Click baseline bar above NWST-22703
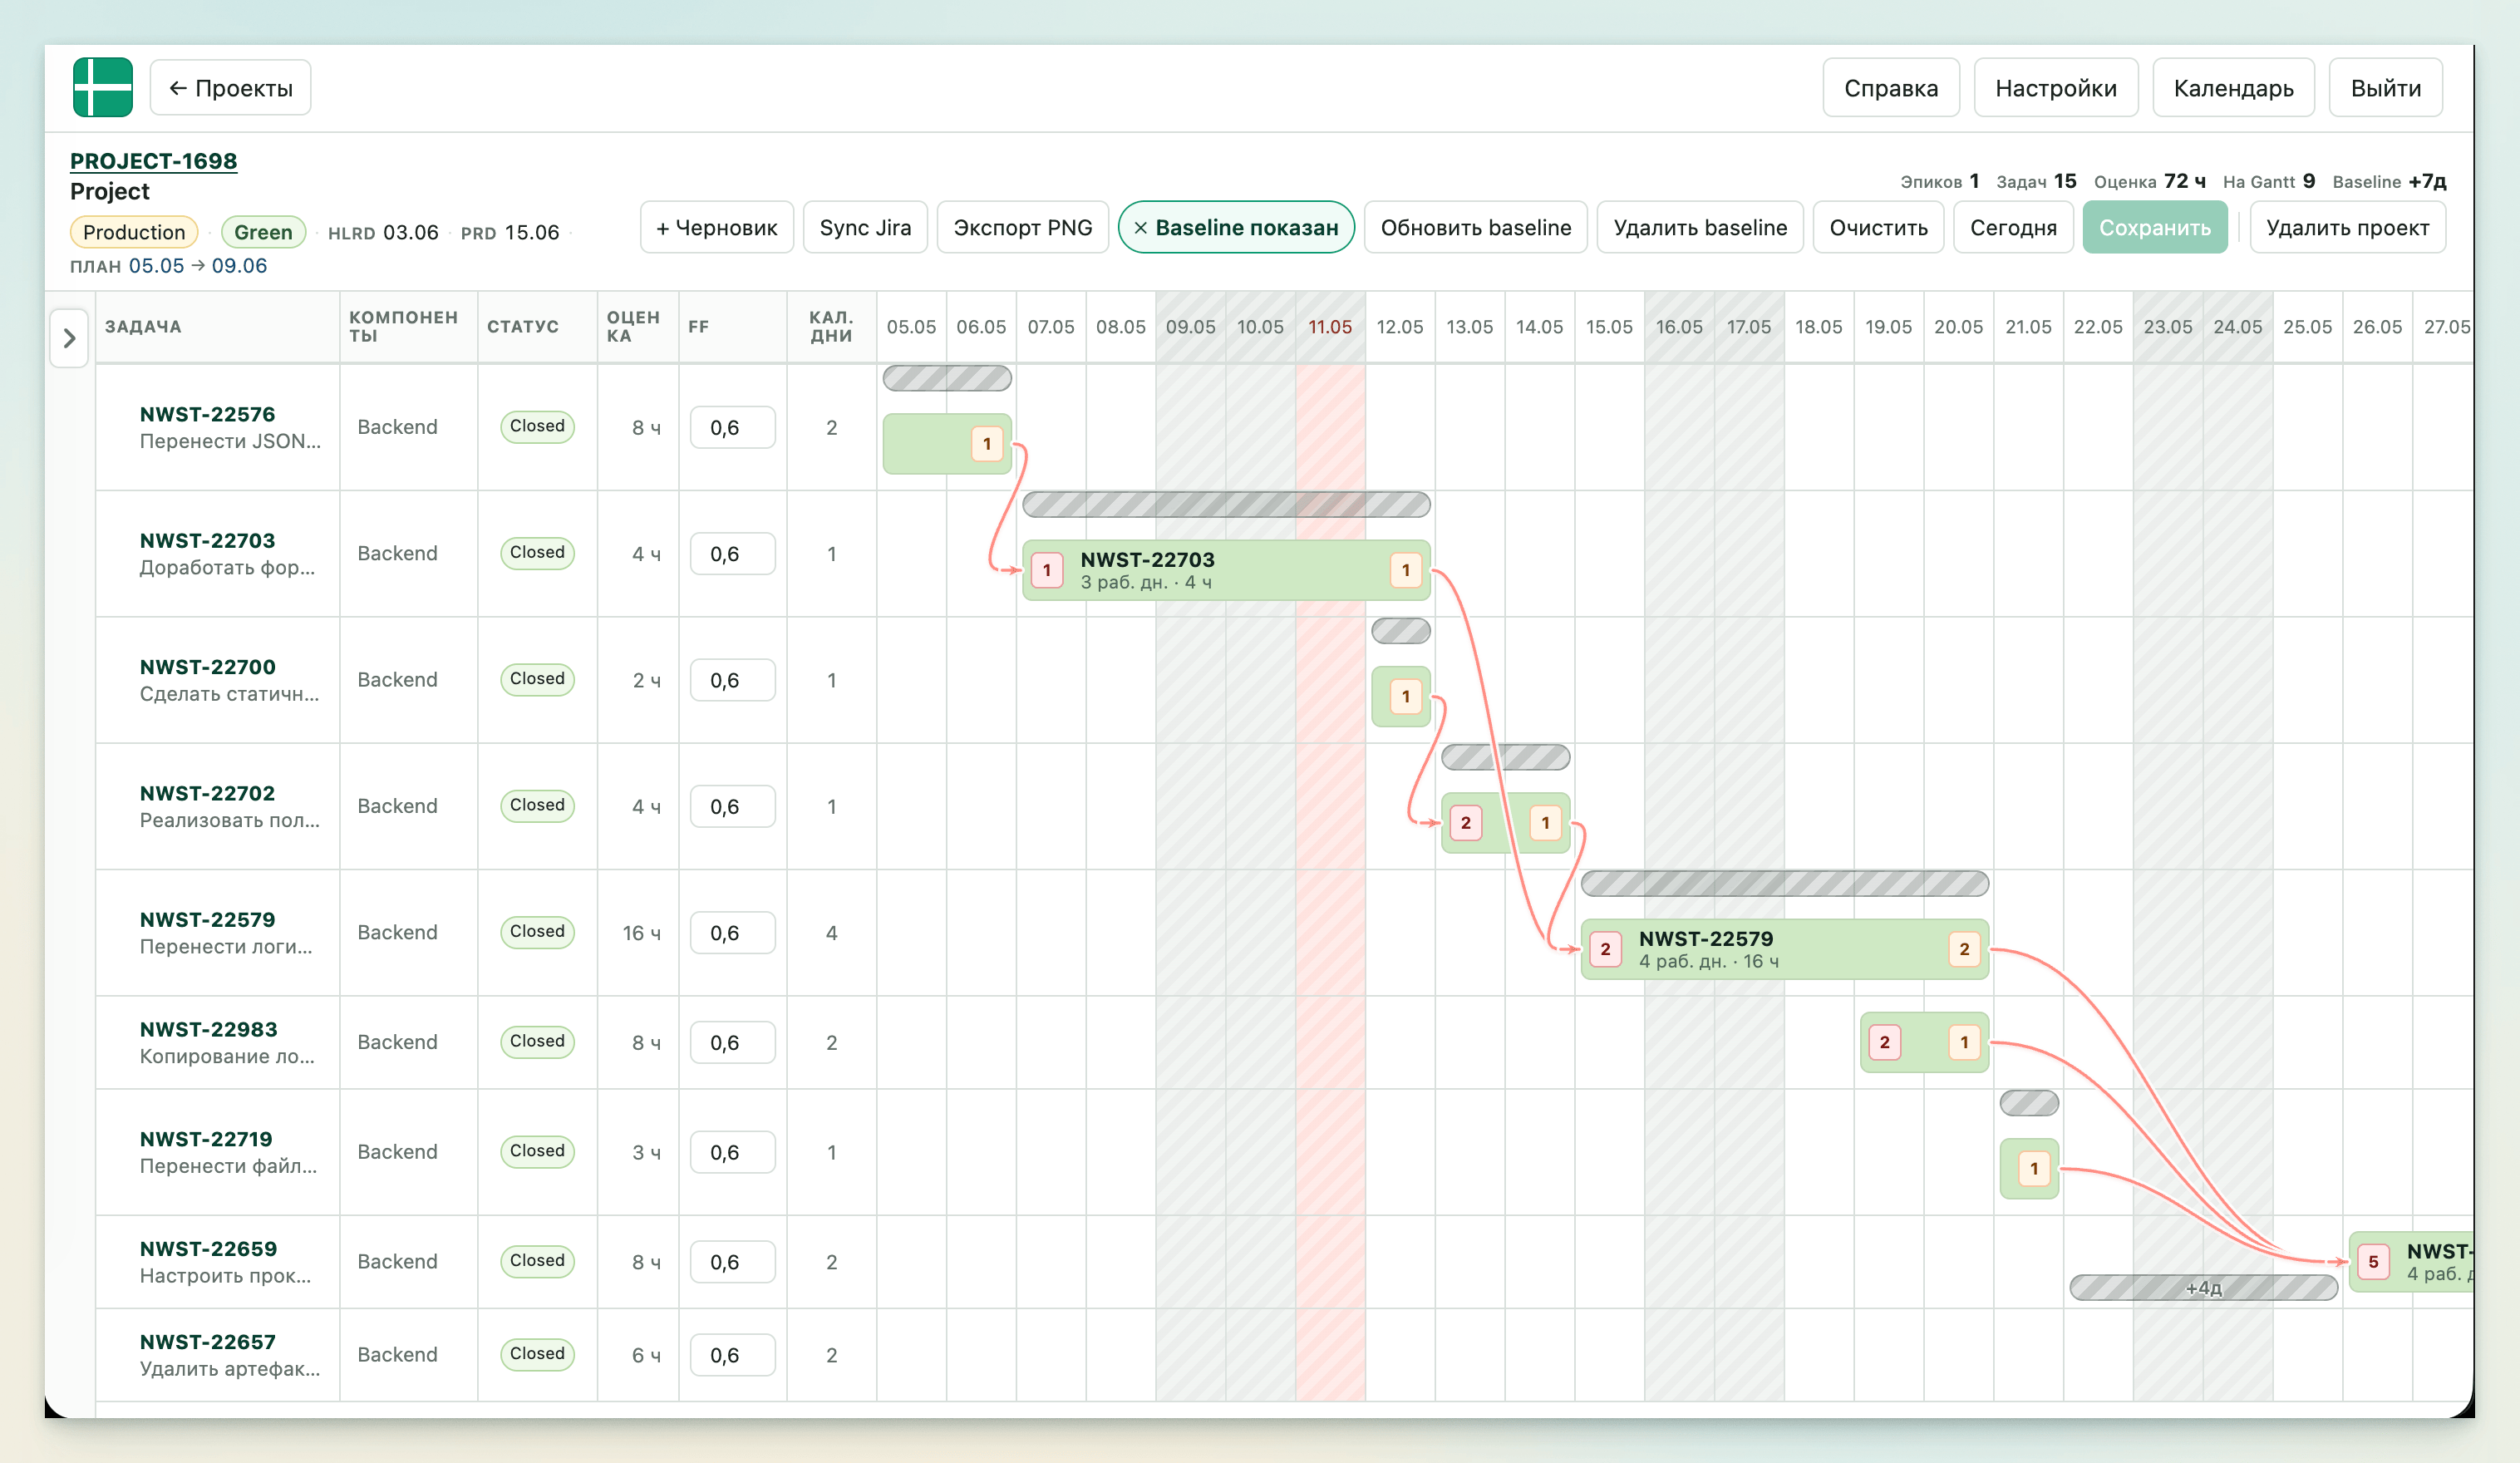This screenshot has height=1463, width=2520. [1226, 504]
